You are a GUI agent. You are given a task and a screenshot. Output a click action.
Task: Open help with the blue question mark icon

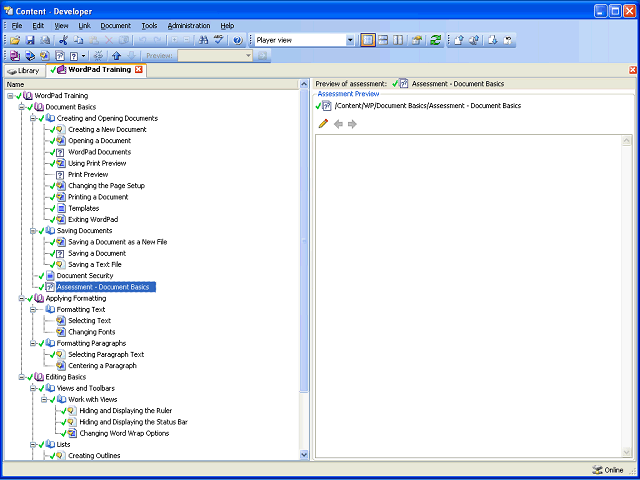click(x=238, y=40)
